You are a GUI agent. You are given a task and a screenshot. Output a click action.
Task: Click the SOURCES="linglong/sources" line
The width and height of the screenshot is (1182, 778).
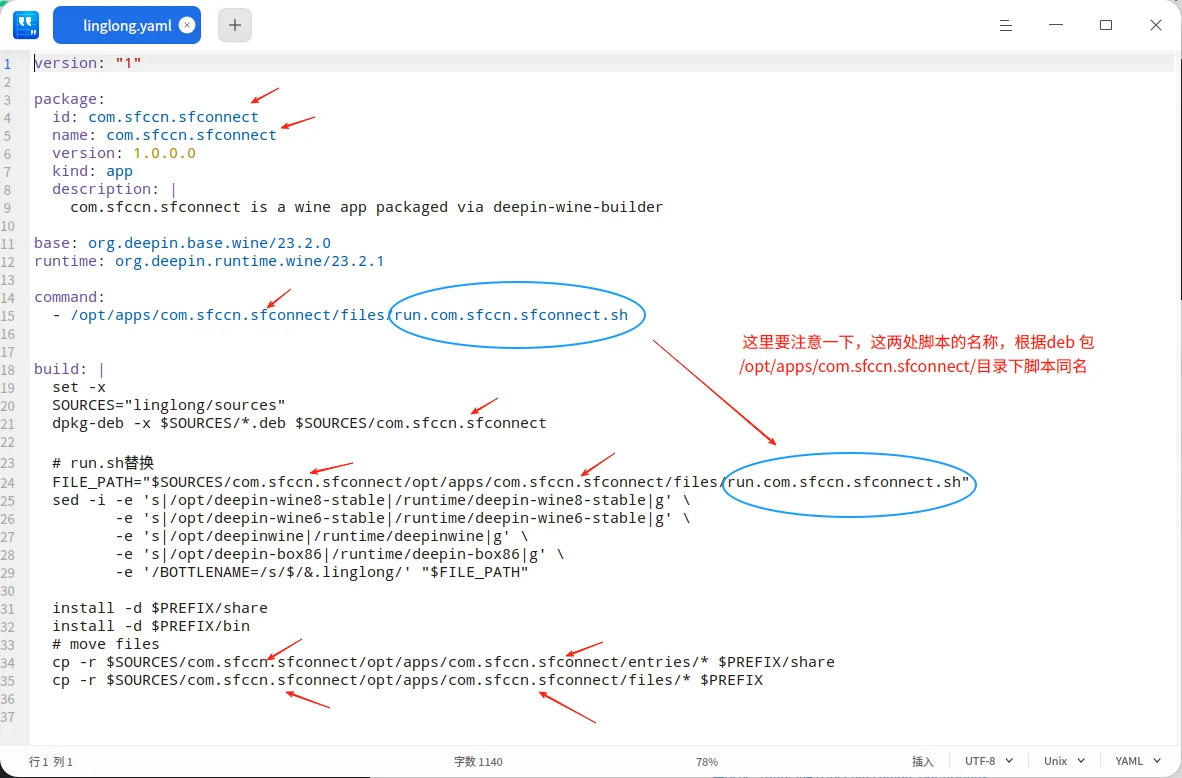(169, 406)
